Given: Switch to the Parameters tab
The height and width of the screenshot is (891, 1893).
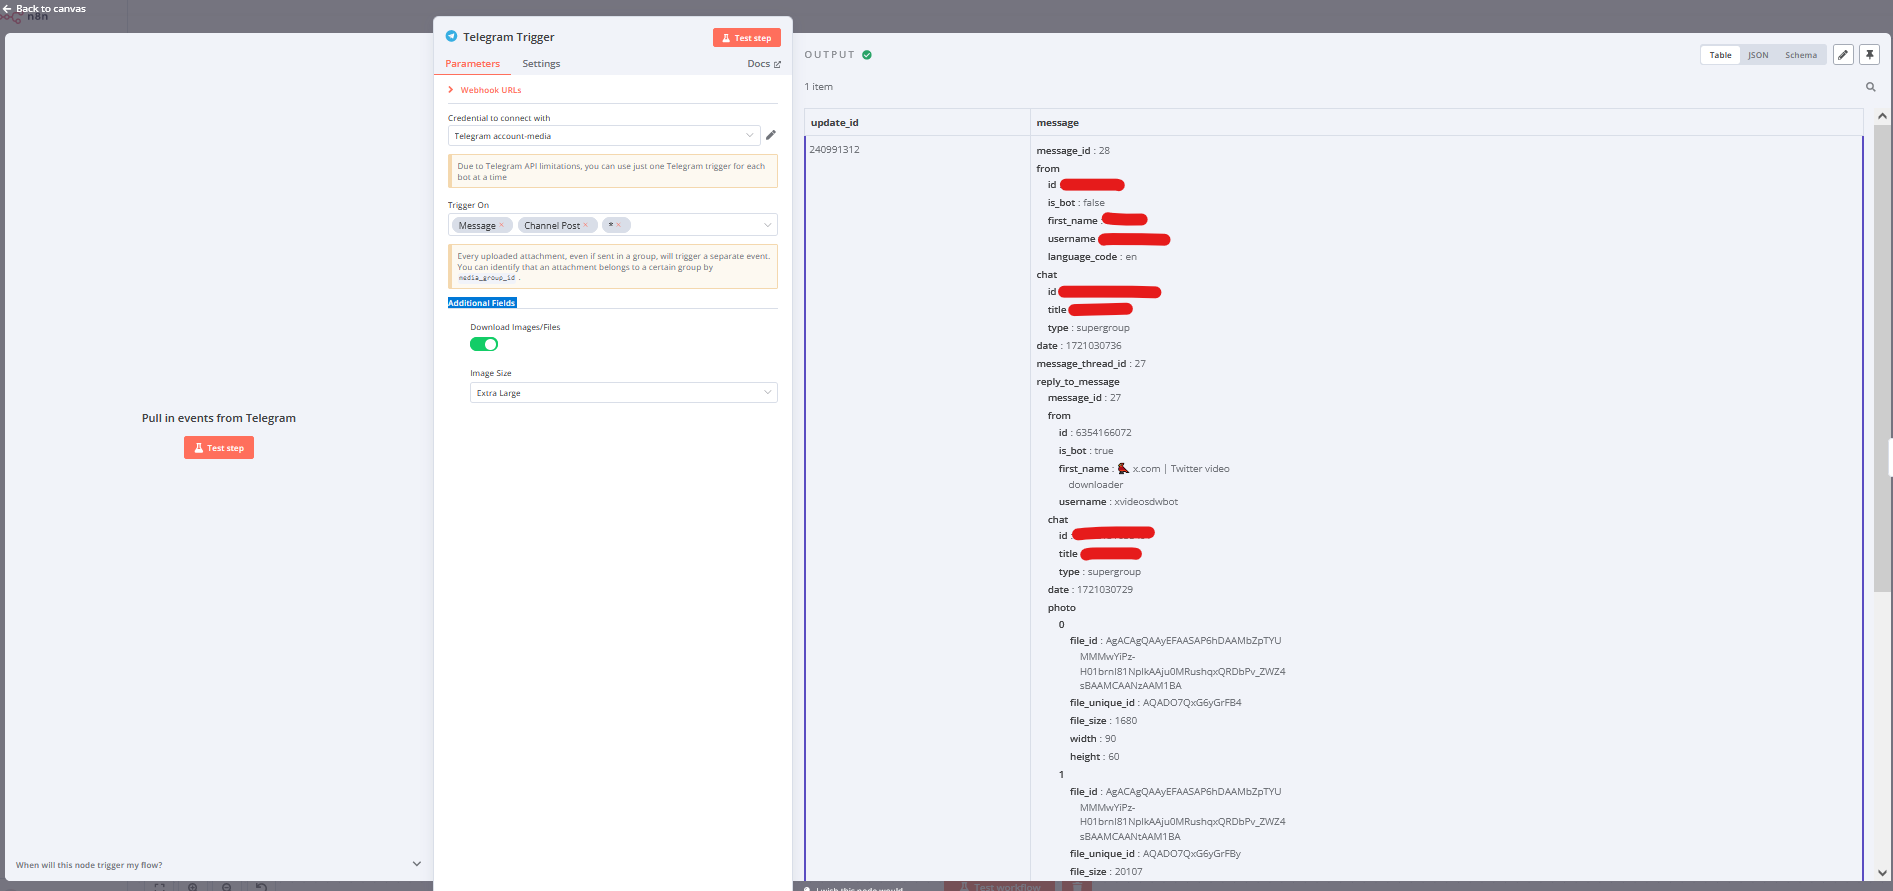Looking at the screenshot, I should pyautogui.click(x=472, y=64).
